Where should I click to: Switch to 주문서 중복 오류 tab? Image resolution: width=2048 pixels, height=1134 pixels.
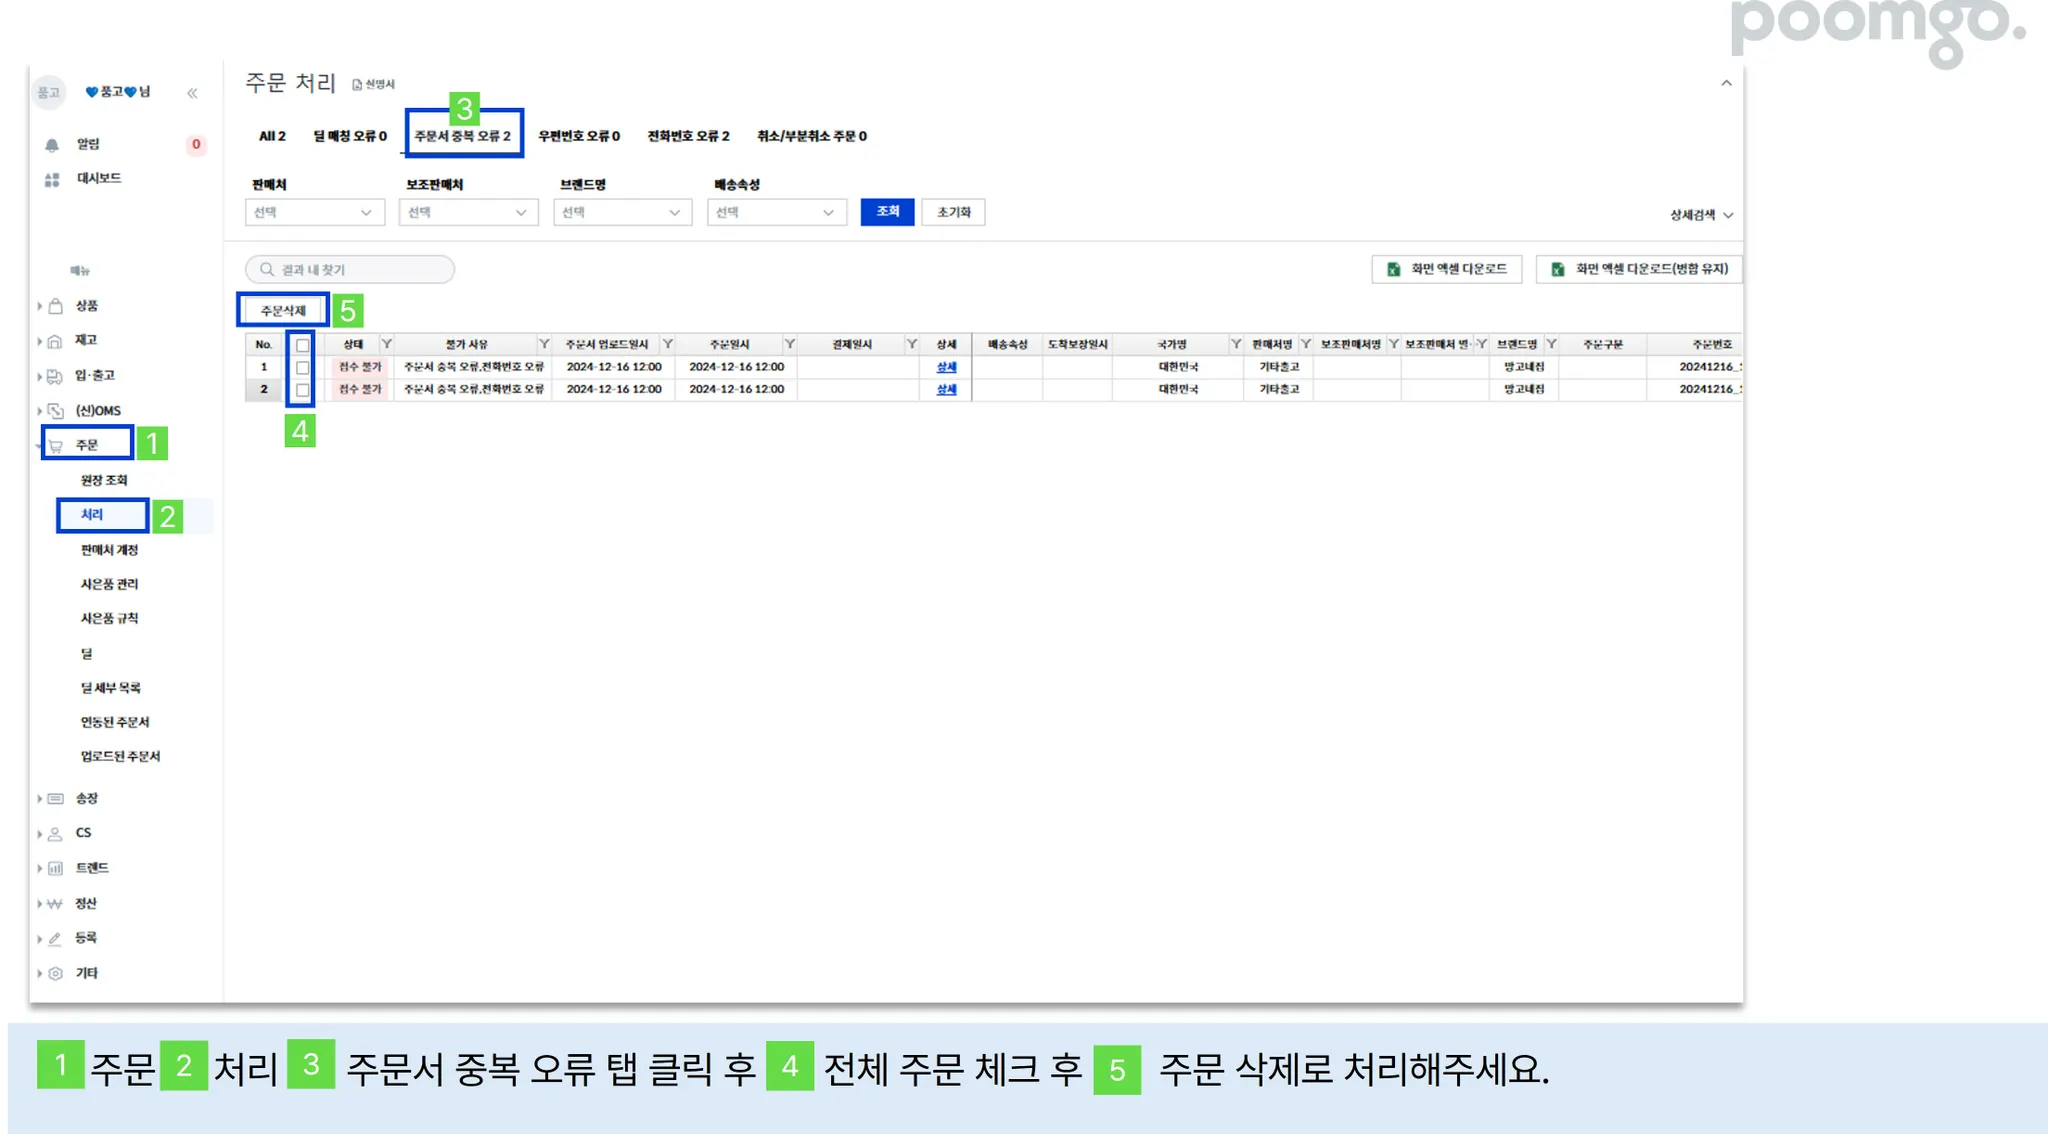coord(463,136)
